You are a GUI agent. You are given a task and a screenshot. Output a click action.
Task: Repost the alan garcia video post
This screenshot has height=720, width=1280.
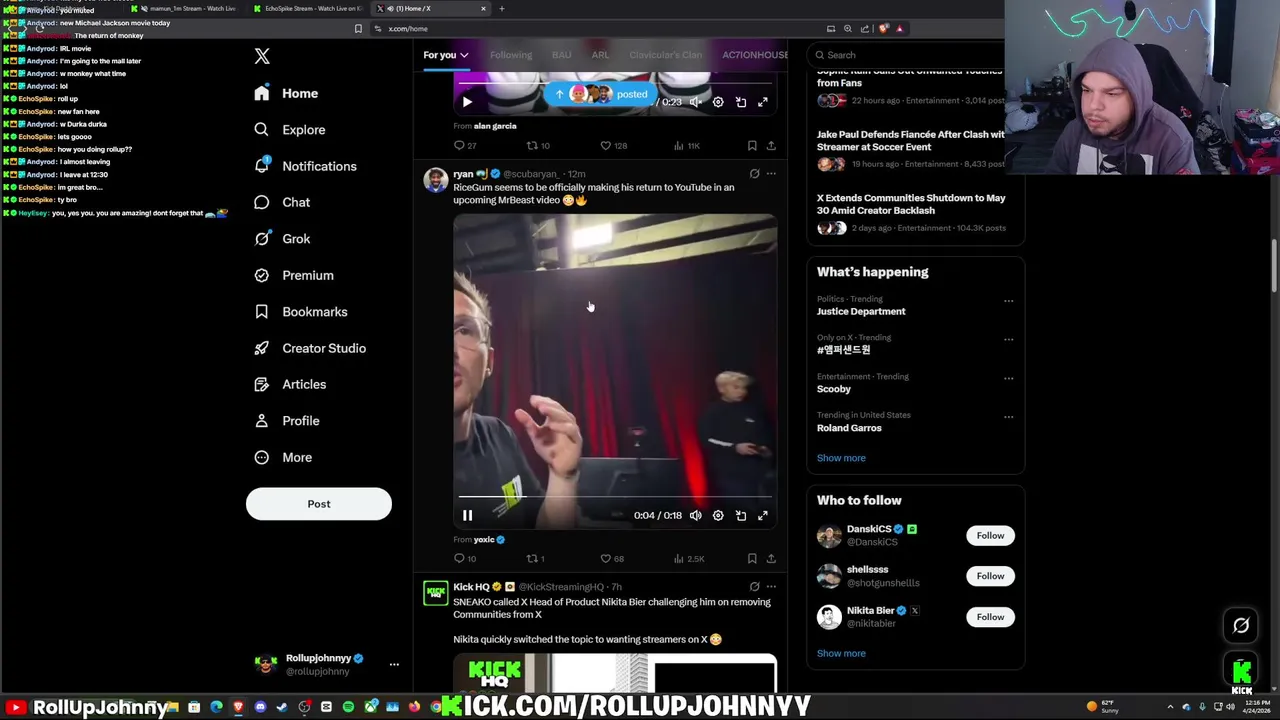click(x=538, y=146)
